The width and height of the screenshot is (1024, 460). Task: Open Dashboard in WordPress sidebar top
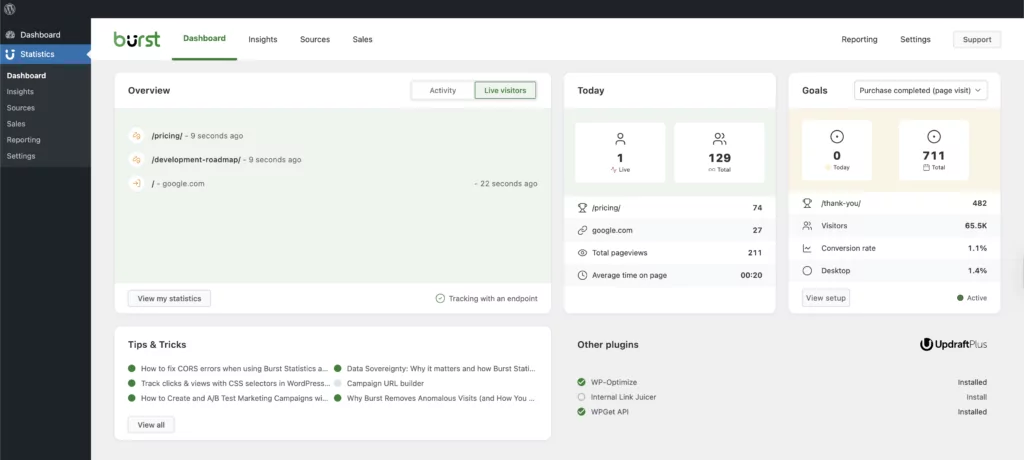46,35
